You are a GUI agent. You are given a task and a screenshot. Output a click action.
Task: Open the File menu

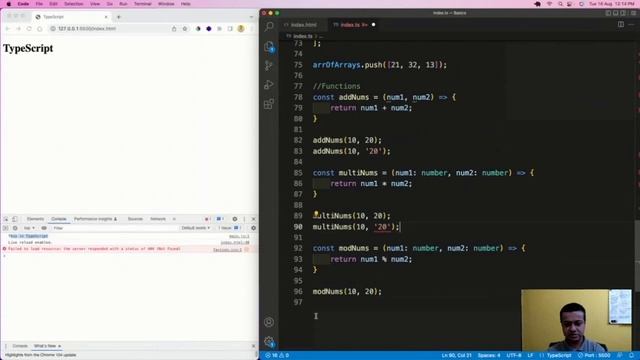39,4
